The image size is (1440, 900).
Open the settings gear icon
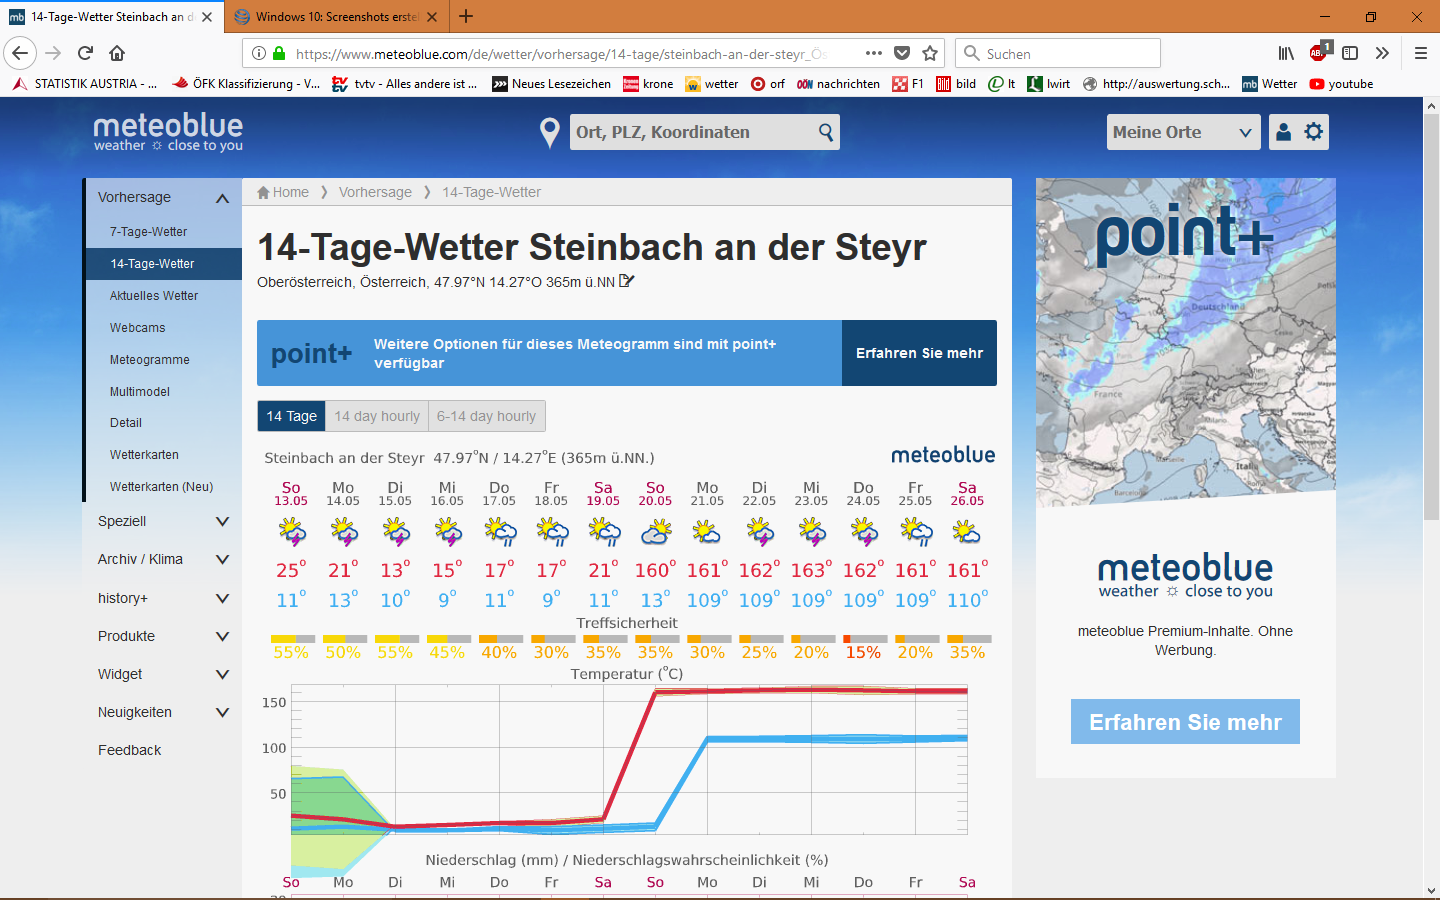[1314, 132]
